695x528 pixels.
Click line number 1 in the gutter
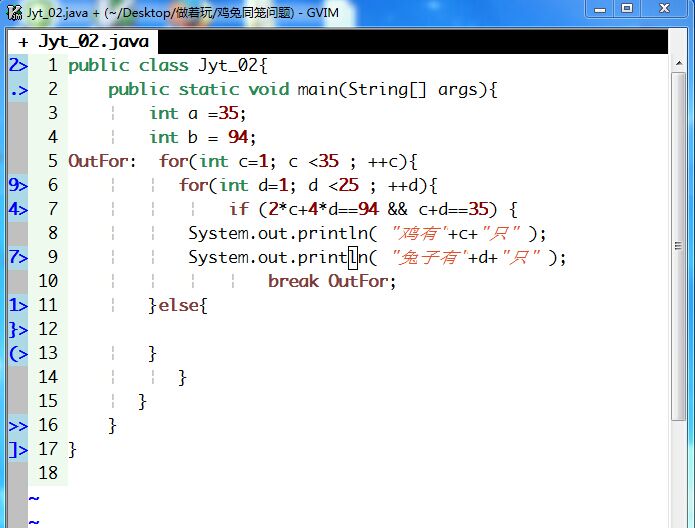[x=53, y=66]
